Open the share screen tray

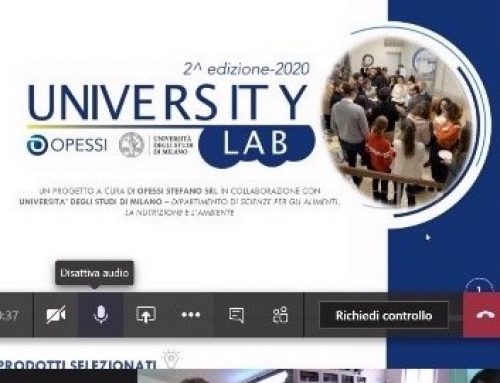pos(146,315)
